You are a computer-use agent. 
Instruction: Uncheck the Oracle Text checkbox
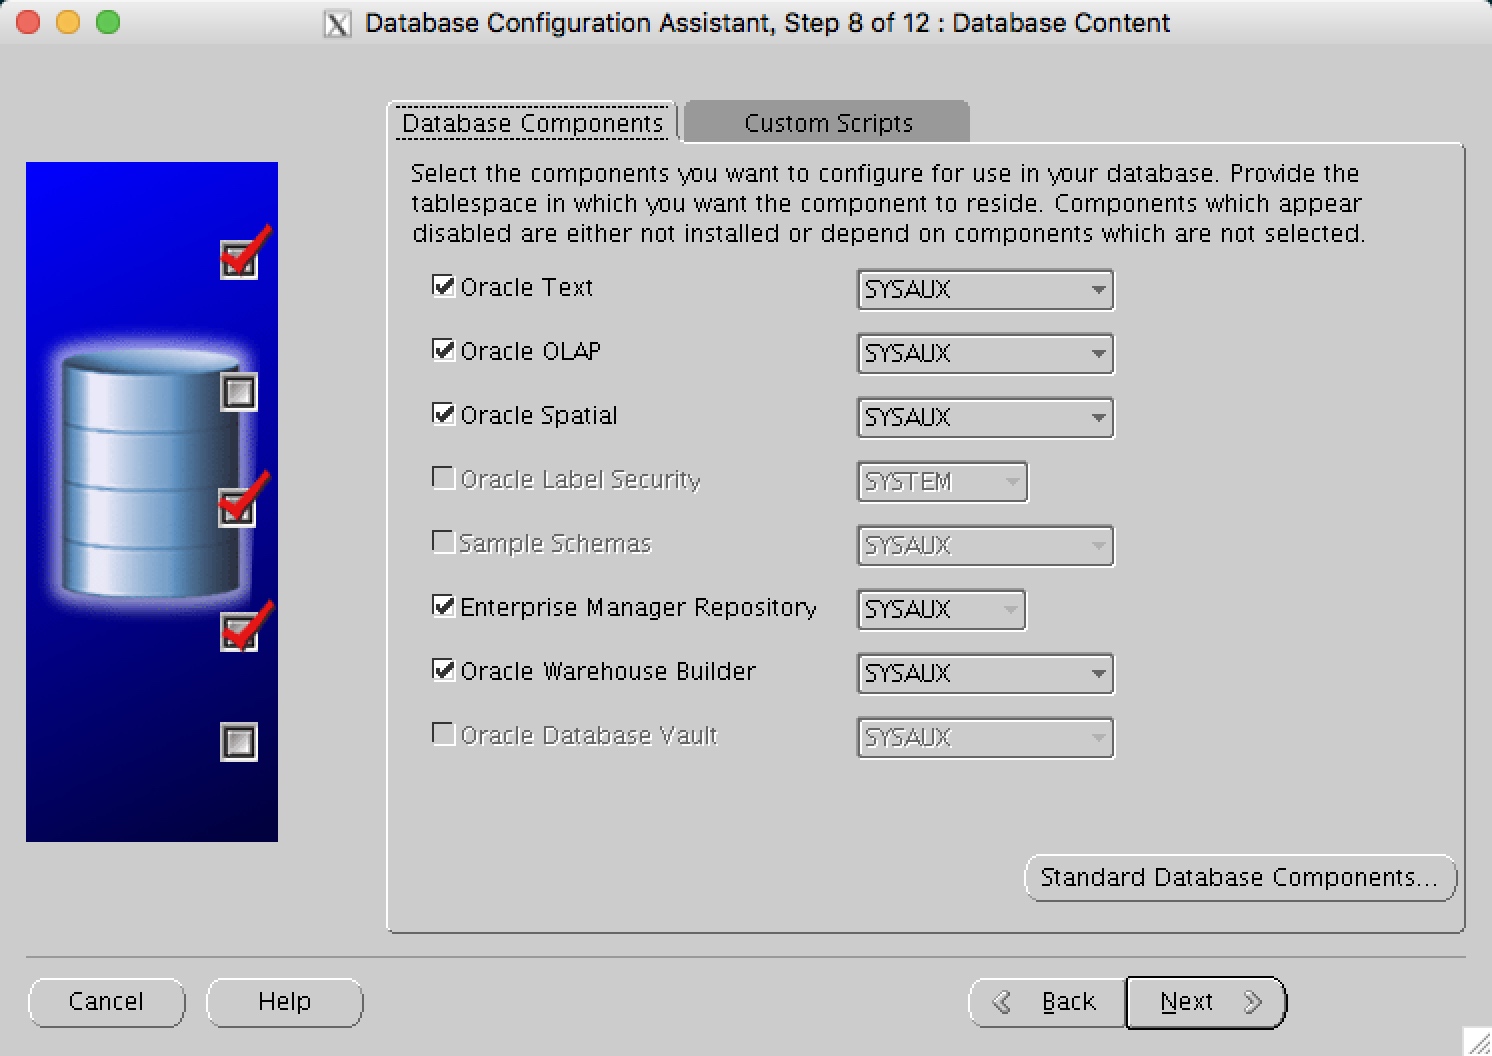pyautogui.click(x=443, y=286)
